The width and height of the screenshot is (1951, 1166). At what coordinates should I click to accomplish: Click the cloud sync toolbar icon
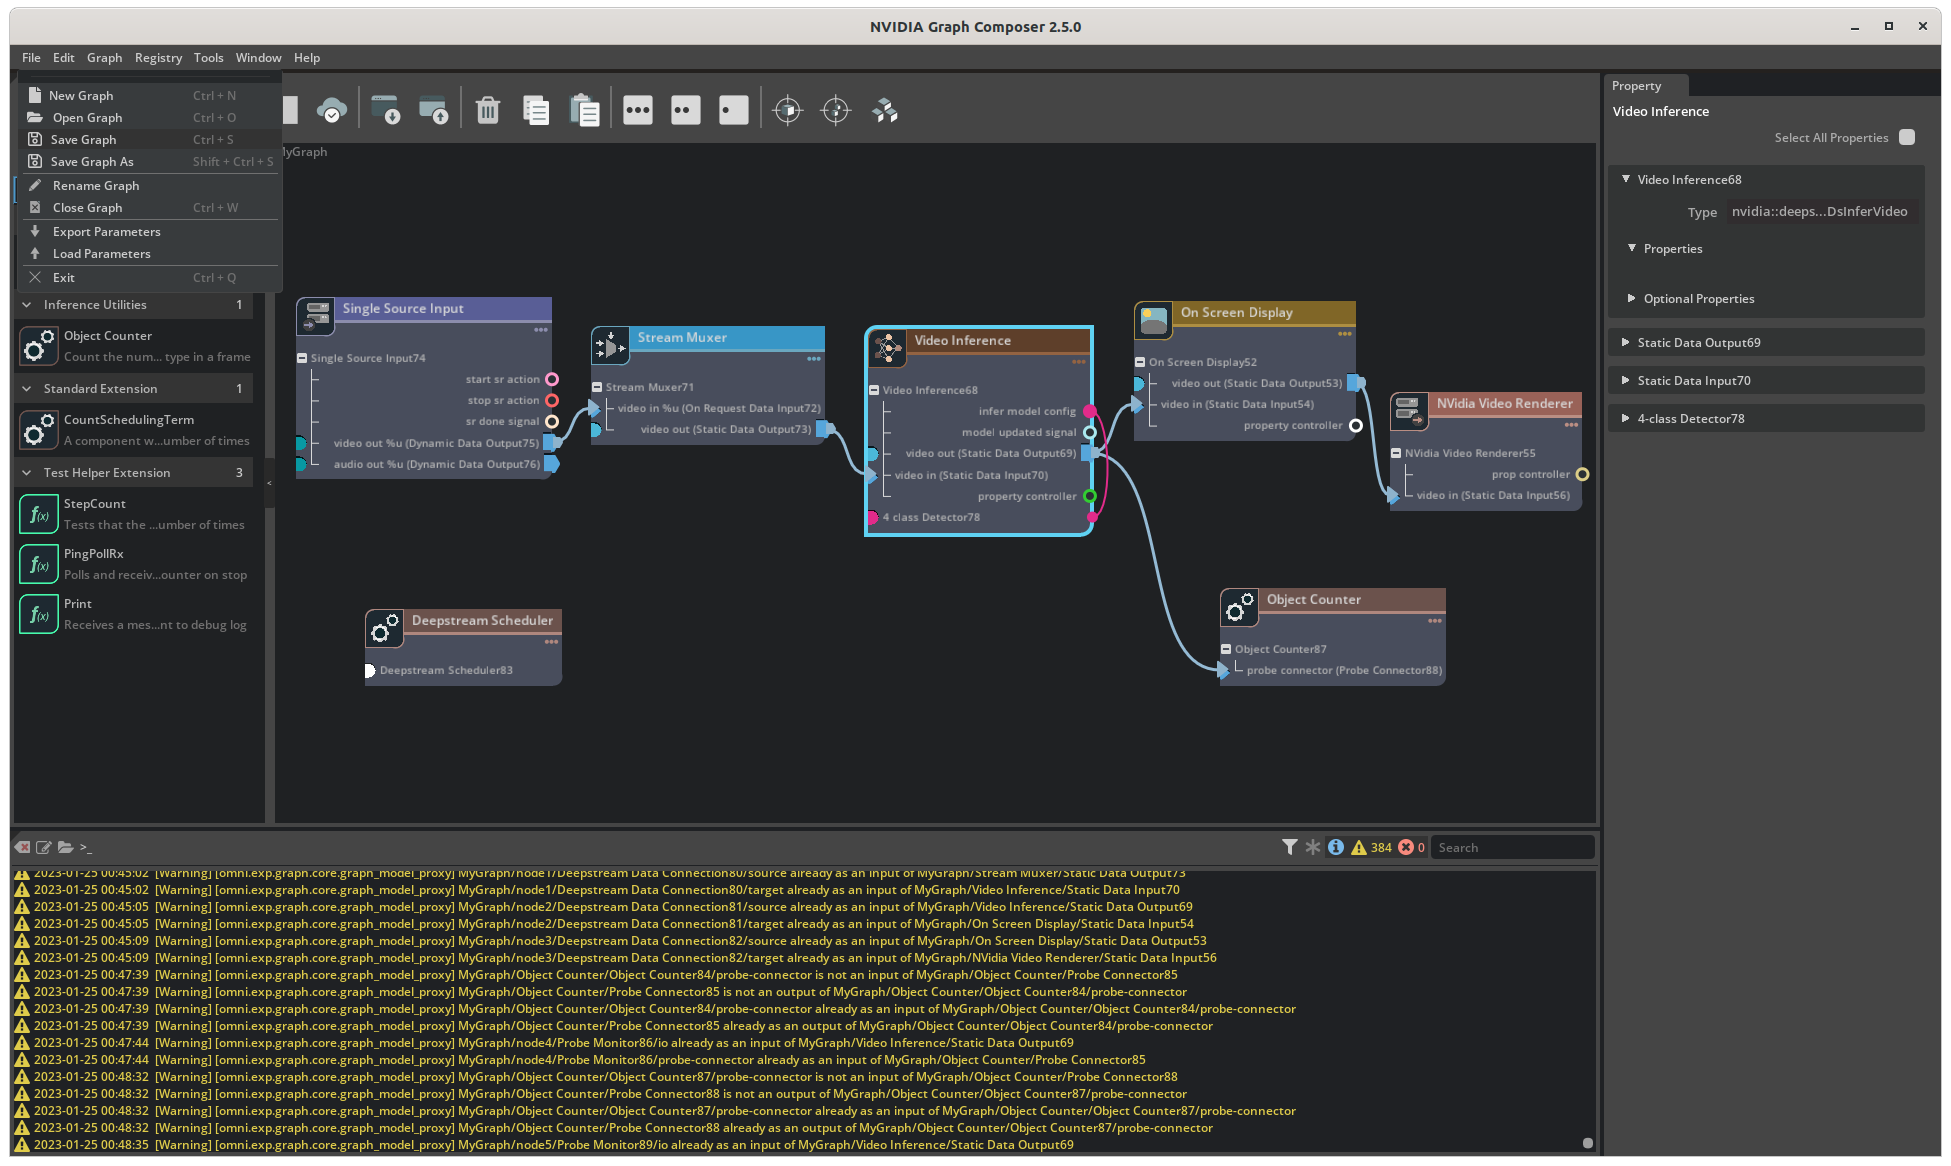coord(334,108)
